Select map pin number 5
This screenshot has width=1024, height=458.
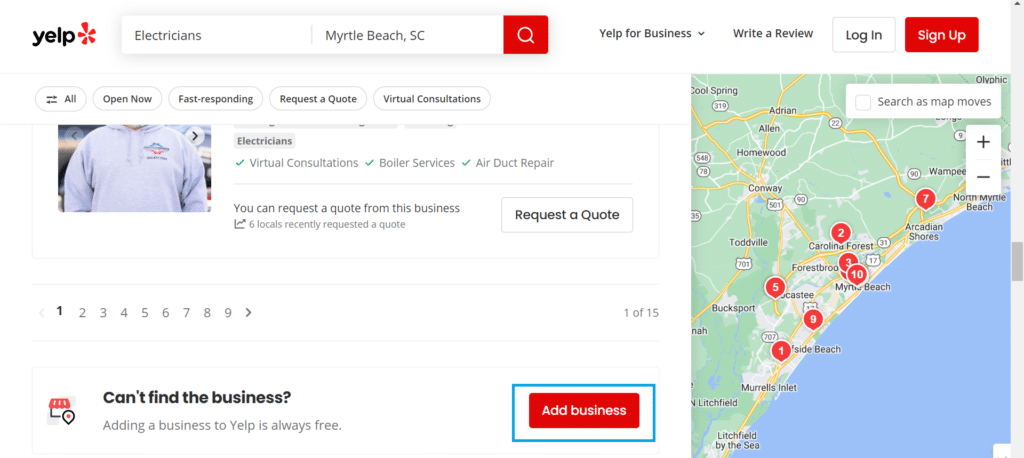tap(775, 287)
